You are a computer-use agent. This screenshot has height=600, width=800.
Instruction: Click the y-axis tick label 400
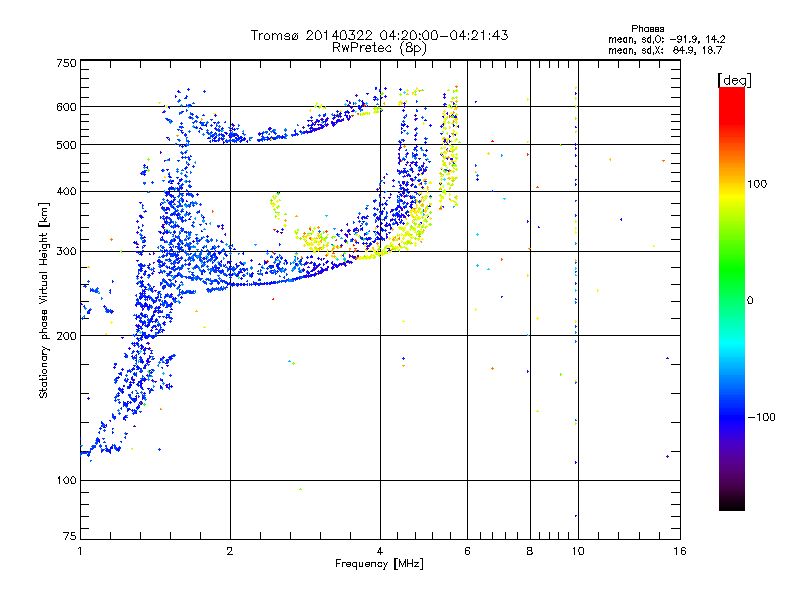click(66, 191)
